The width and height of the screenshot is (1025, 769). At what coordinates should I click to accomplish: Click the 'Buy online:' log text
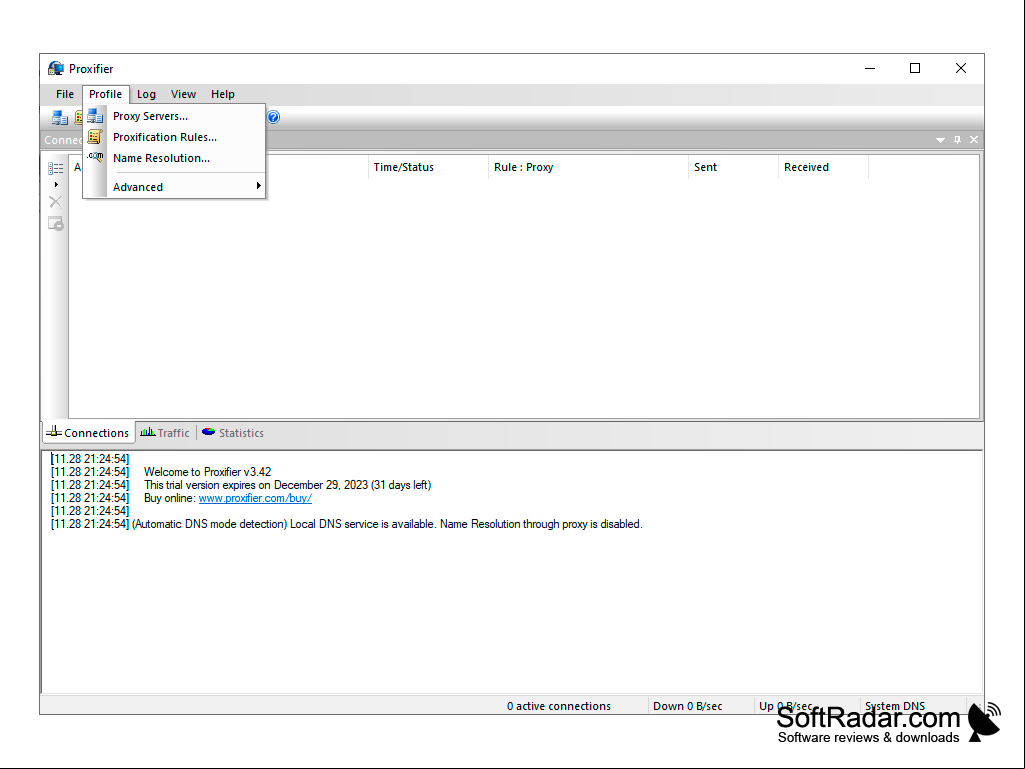coord(170,498)
